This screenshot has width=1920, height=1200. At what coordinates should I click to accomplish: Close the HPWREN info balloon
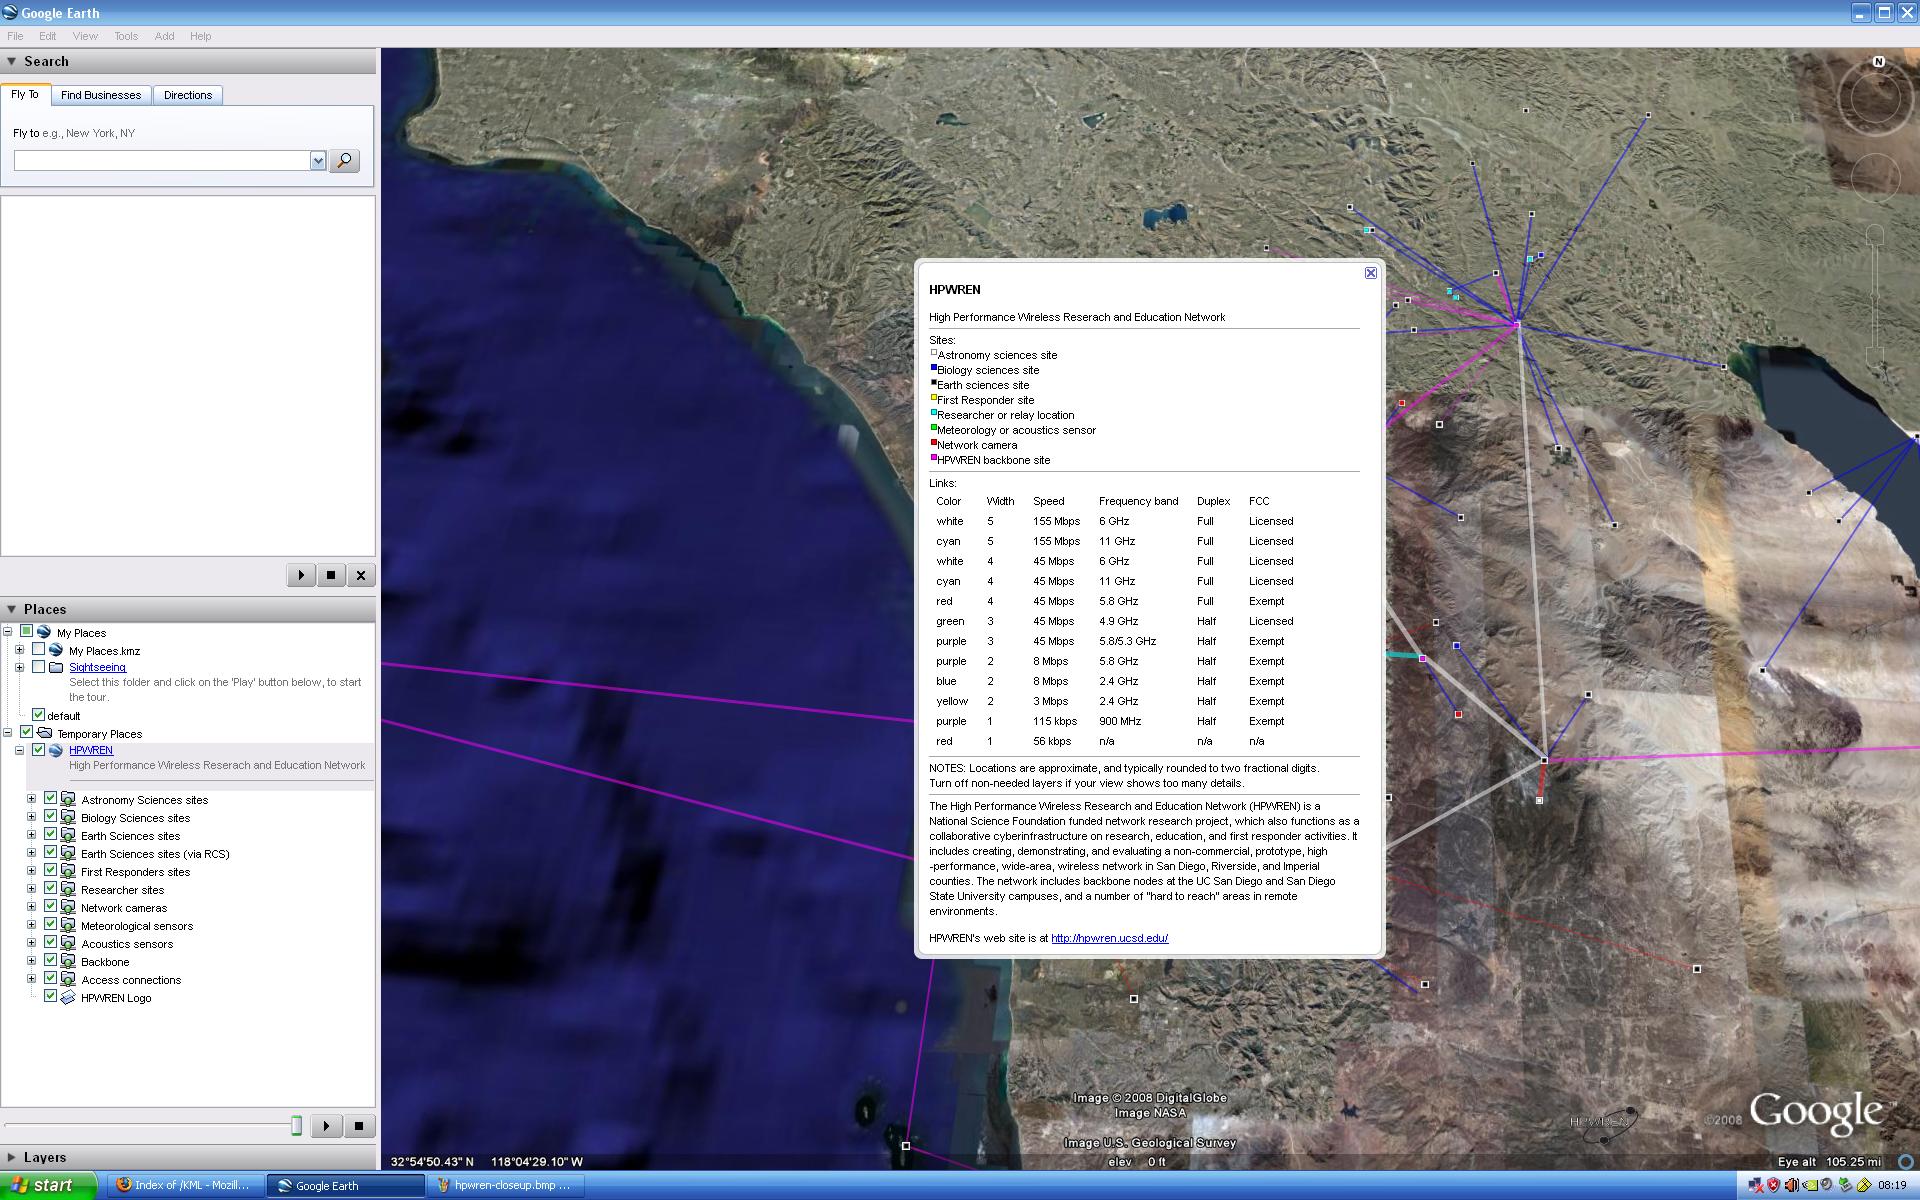1371,273
